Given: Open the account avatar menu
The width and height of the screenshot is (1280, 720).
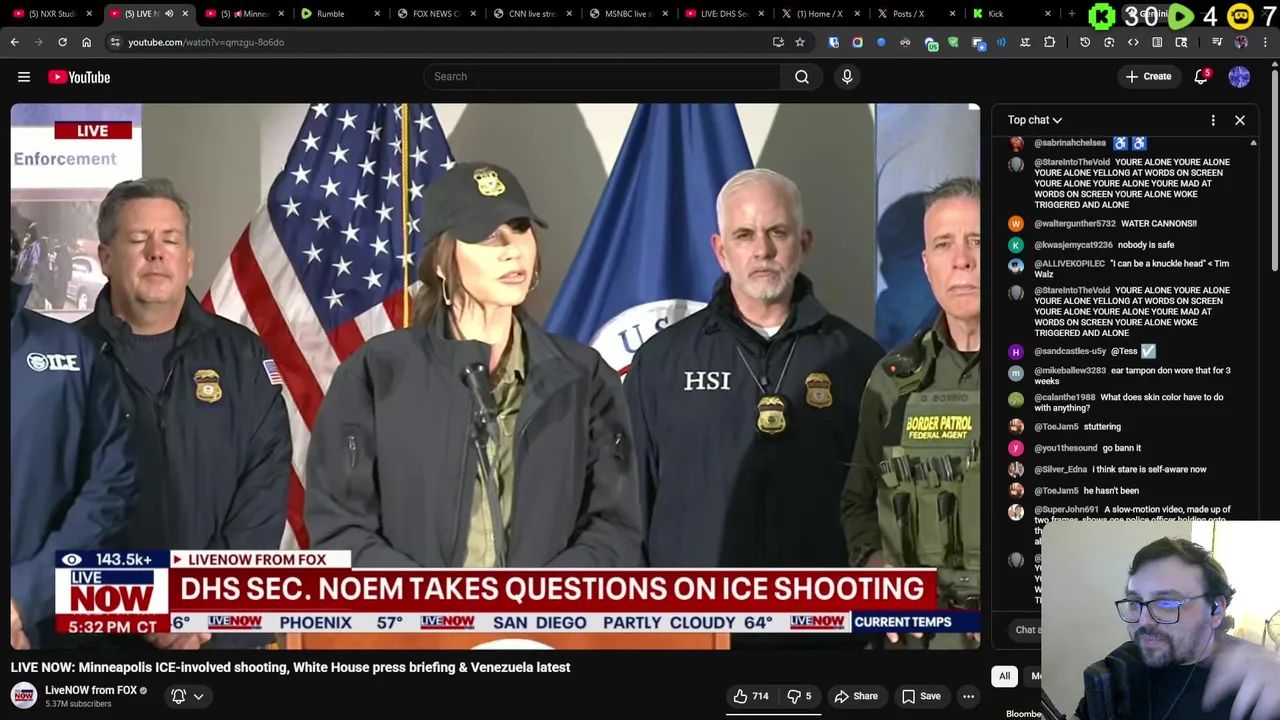Looking at the screenshot, I should (1239, 77).
